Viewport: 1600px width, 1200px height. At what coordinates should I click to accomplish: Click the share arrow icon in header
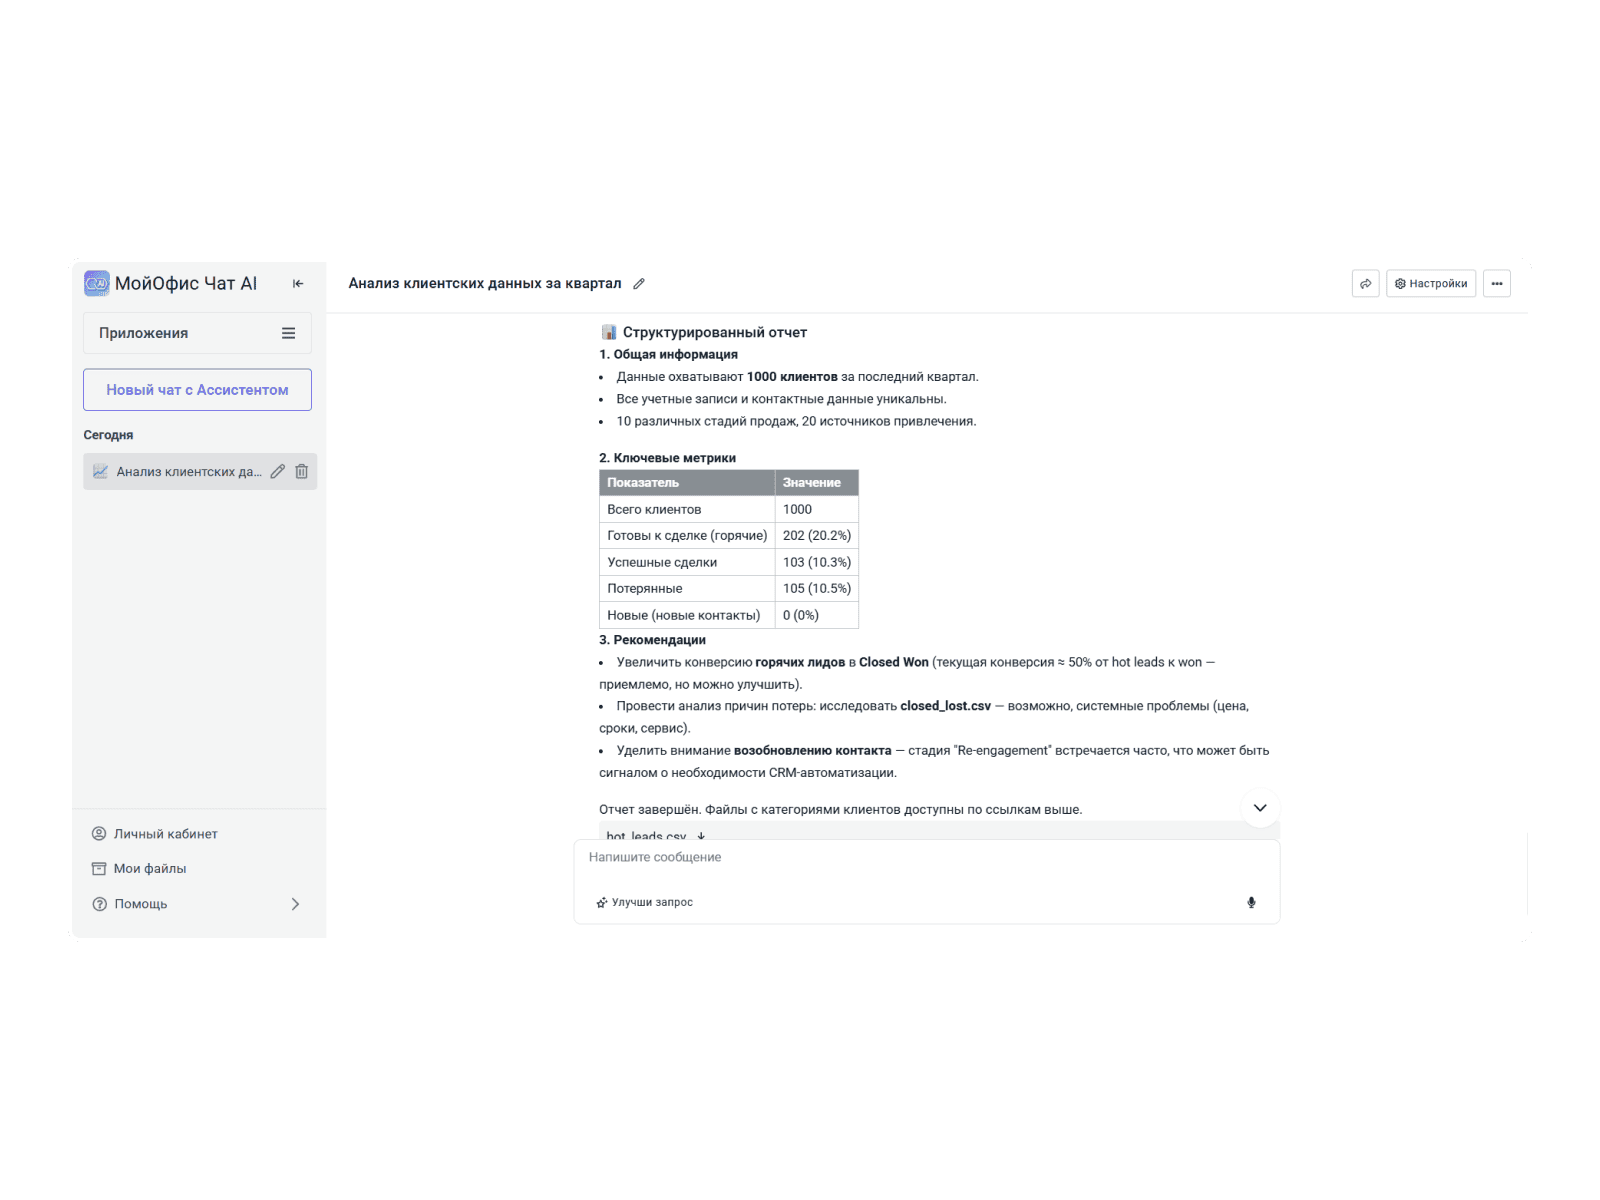1365,284
